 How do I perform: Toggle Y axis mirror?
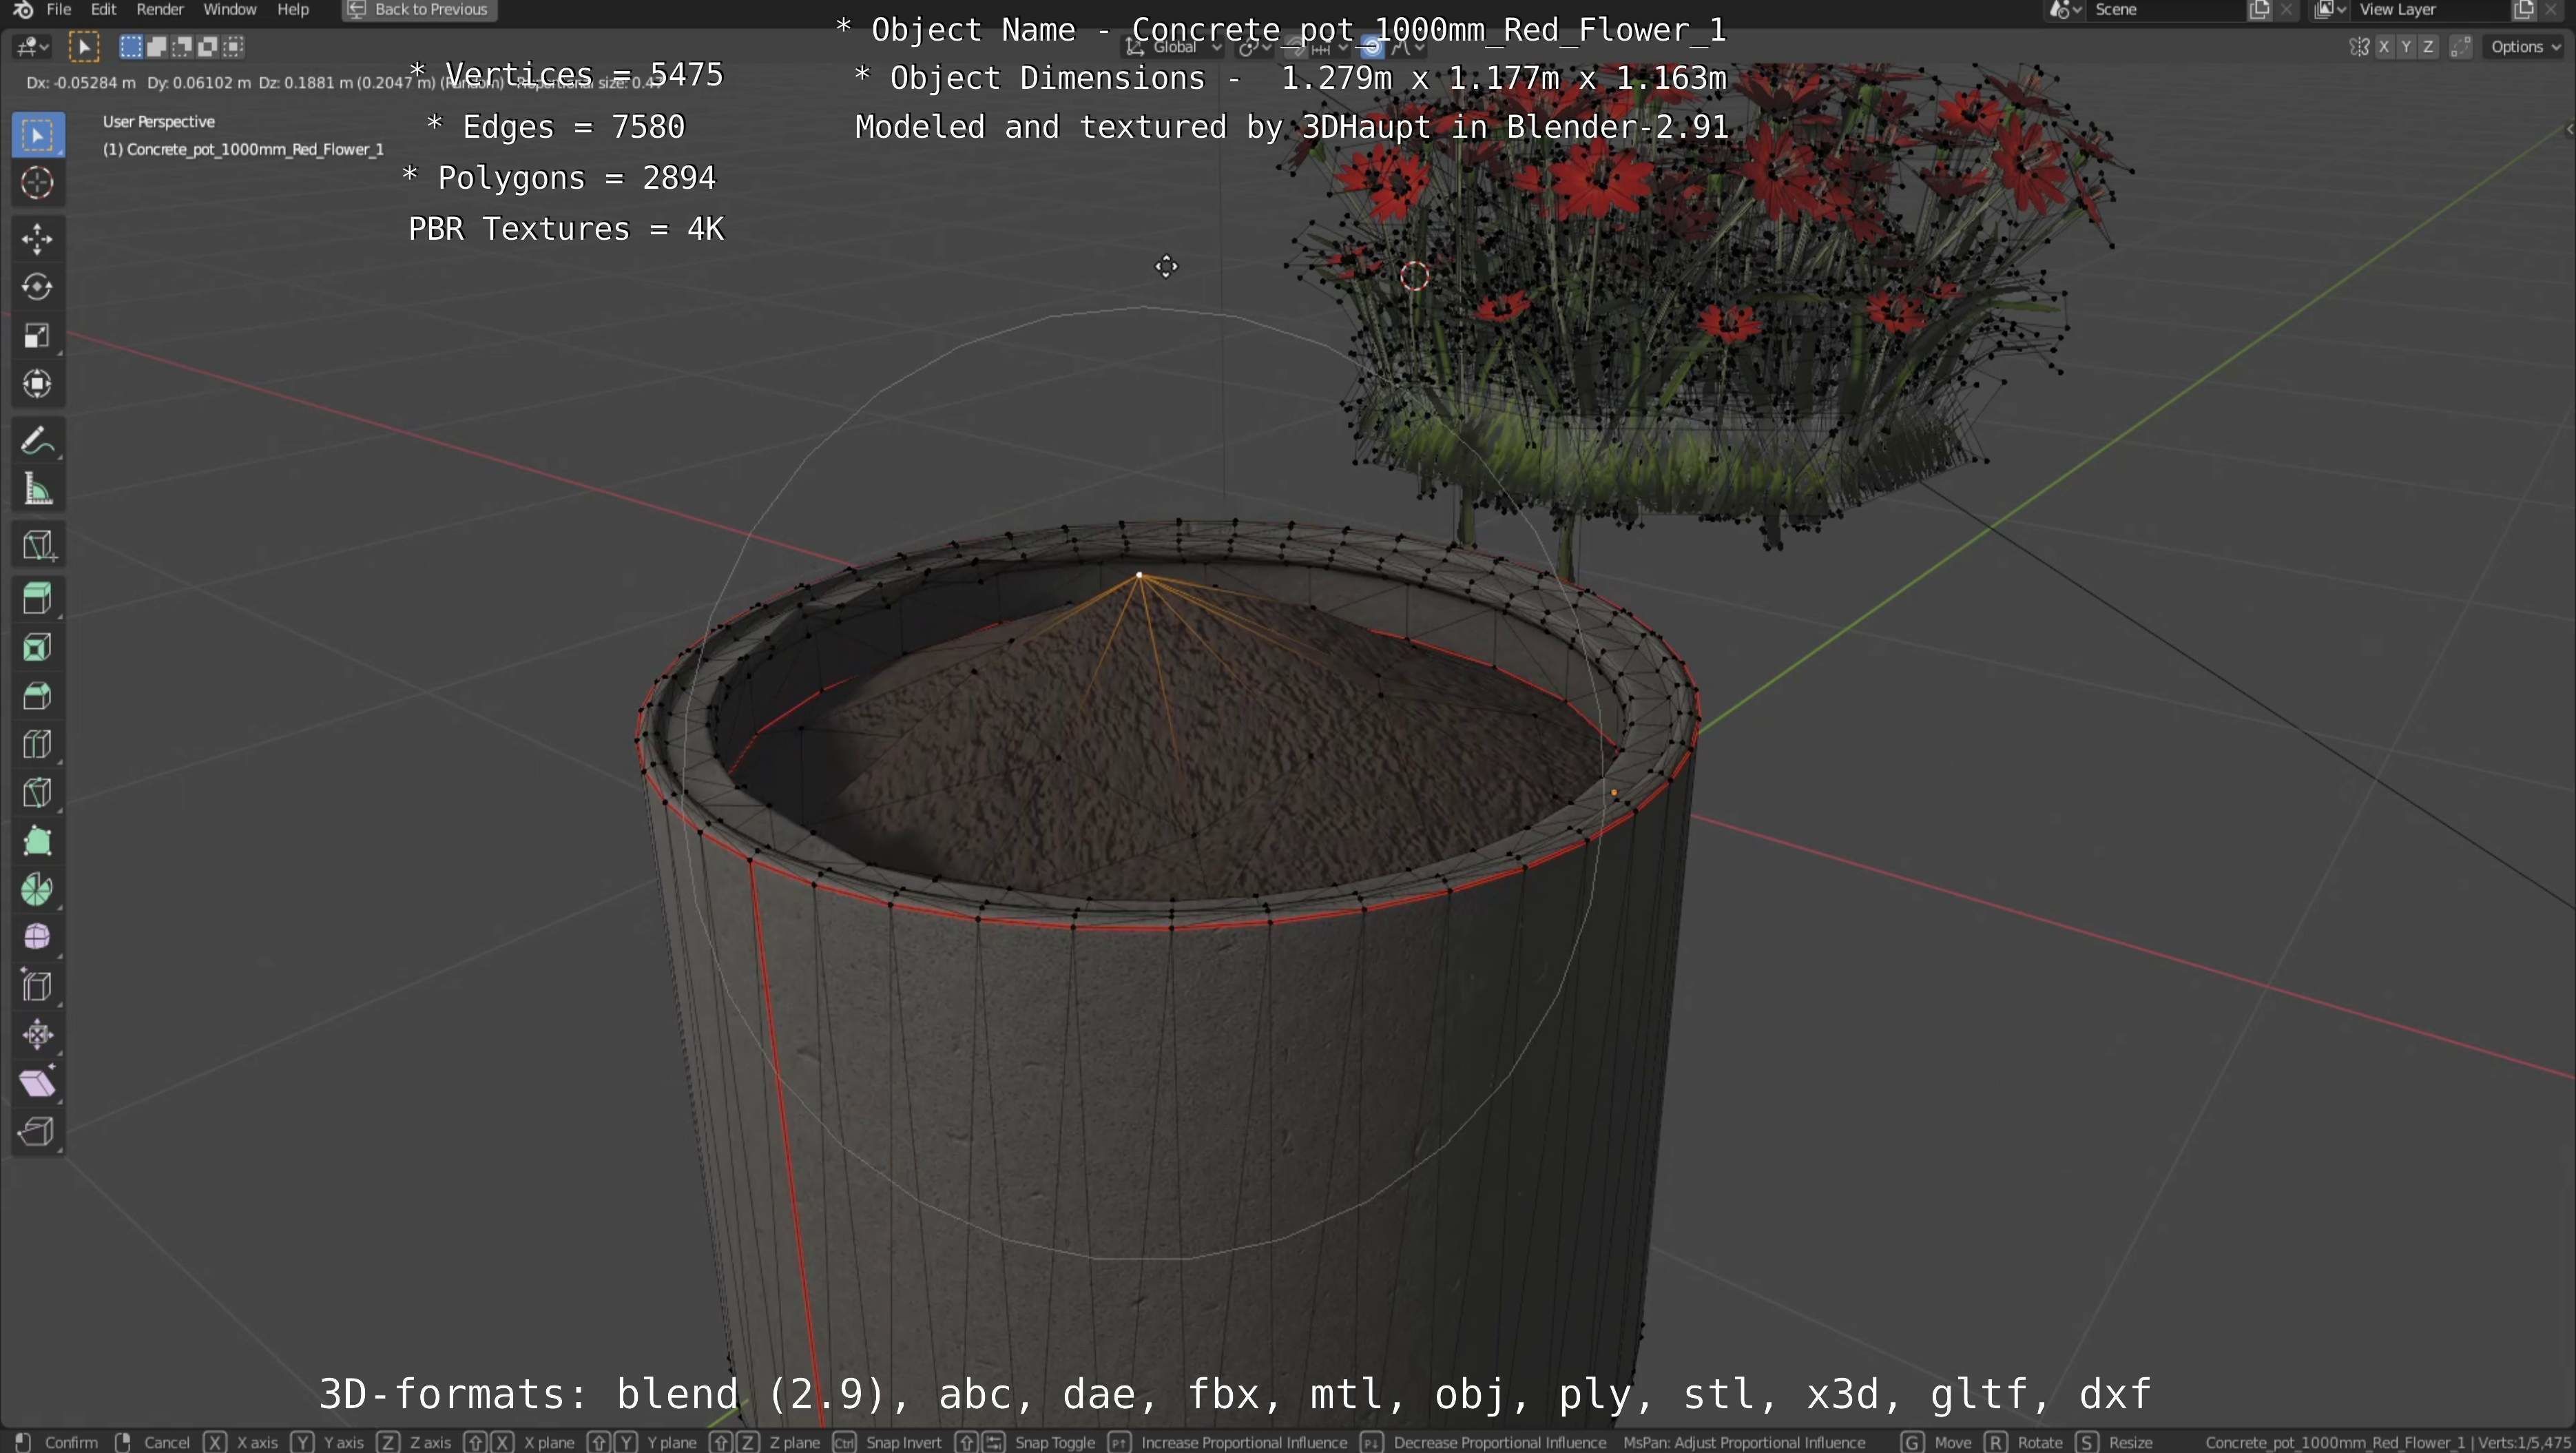pyautogui.click(x=2406, y=47)
